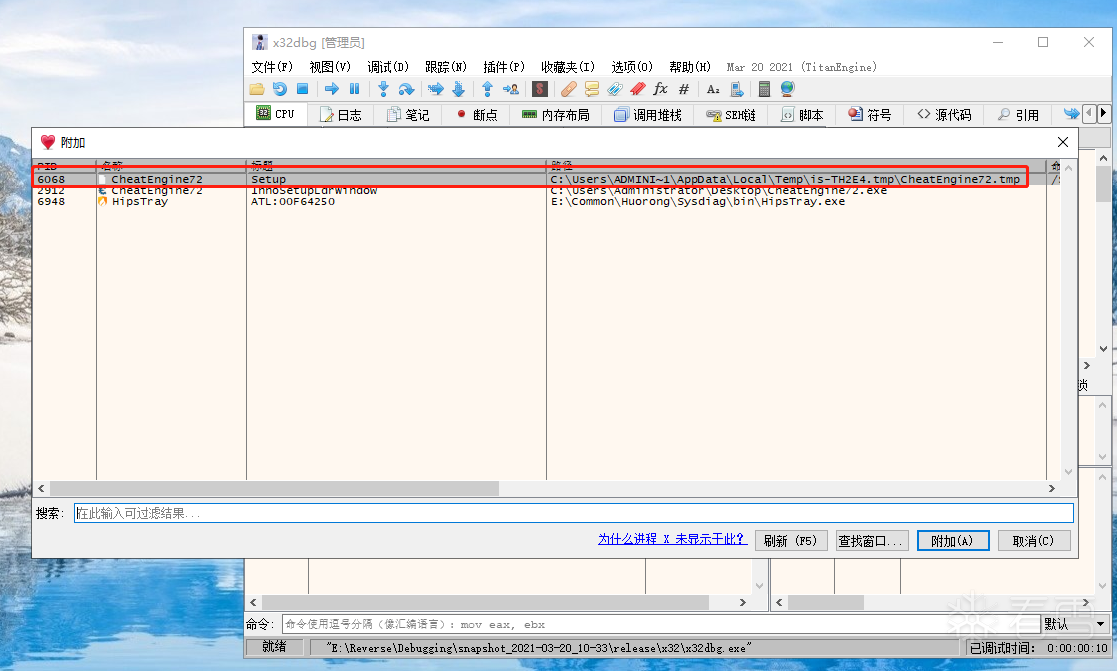Open the Calculator toolbar icon
This screenshot has width=1117, height=671.
coord(764,89)
